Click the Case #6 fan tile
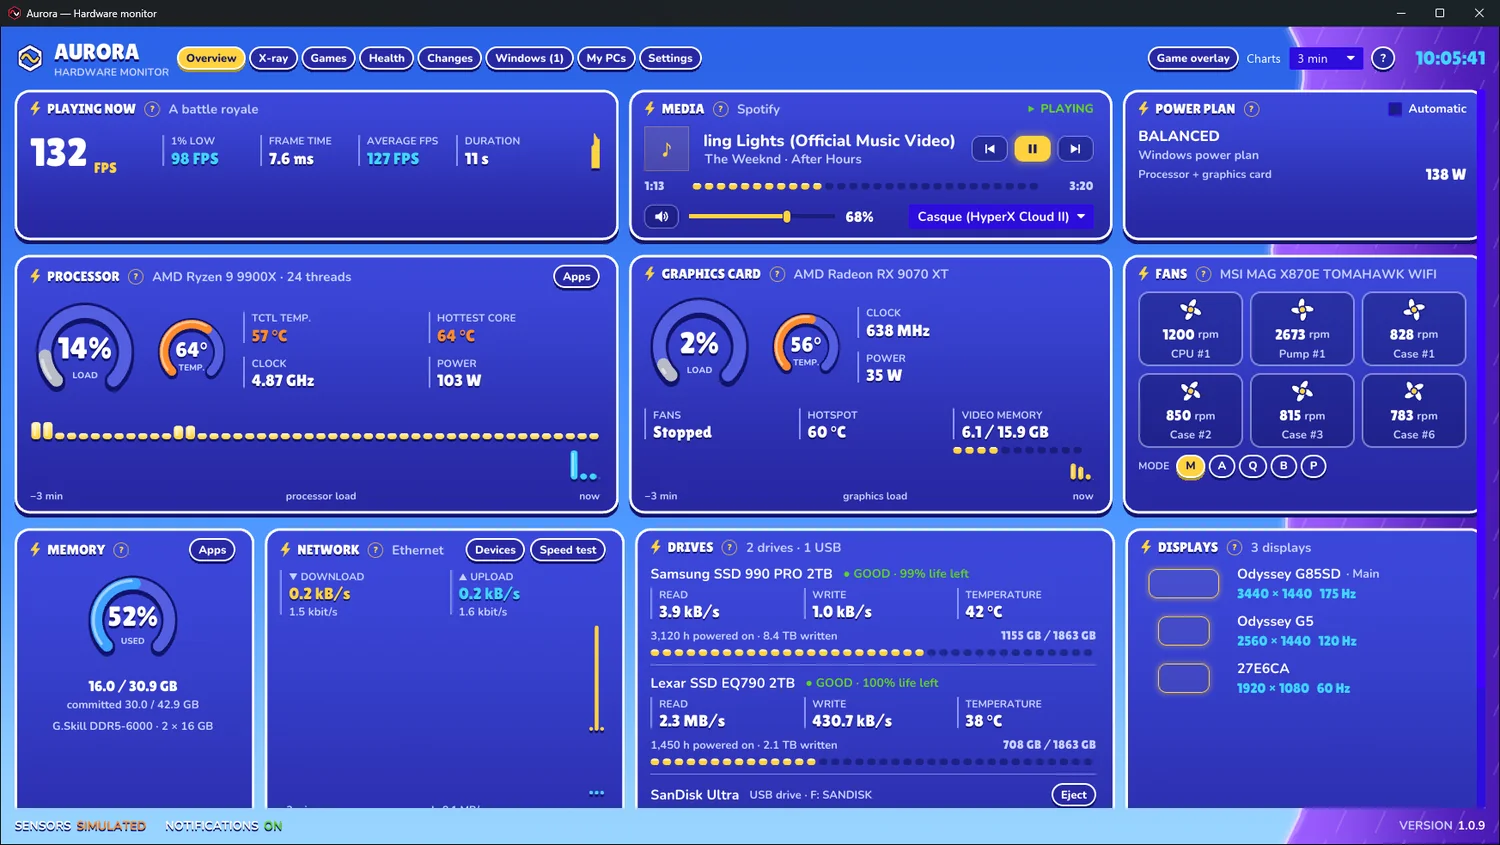The height and width of the screenshot is (845, 1500). click(x=1414, y=410)
